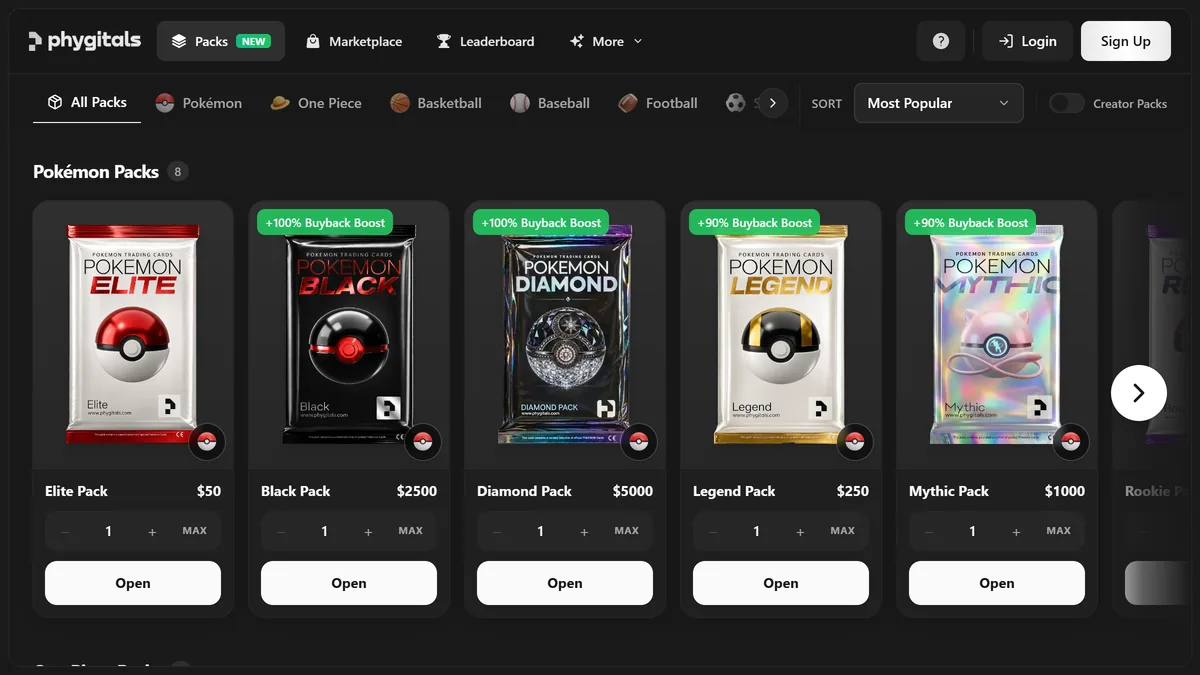Click the Diamond Pack $5000 price

[x=633, y=491]
